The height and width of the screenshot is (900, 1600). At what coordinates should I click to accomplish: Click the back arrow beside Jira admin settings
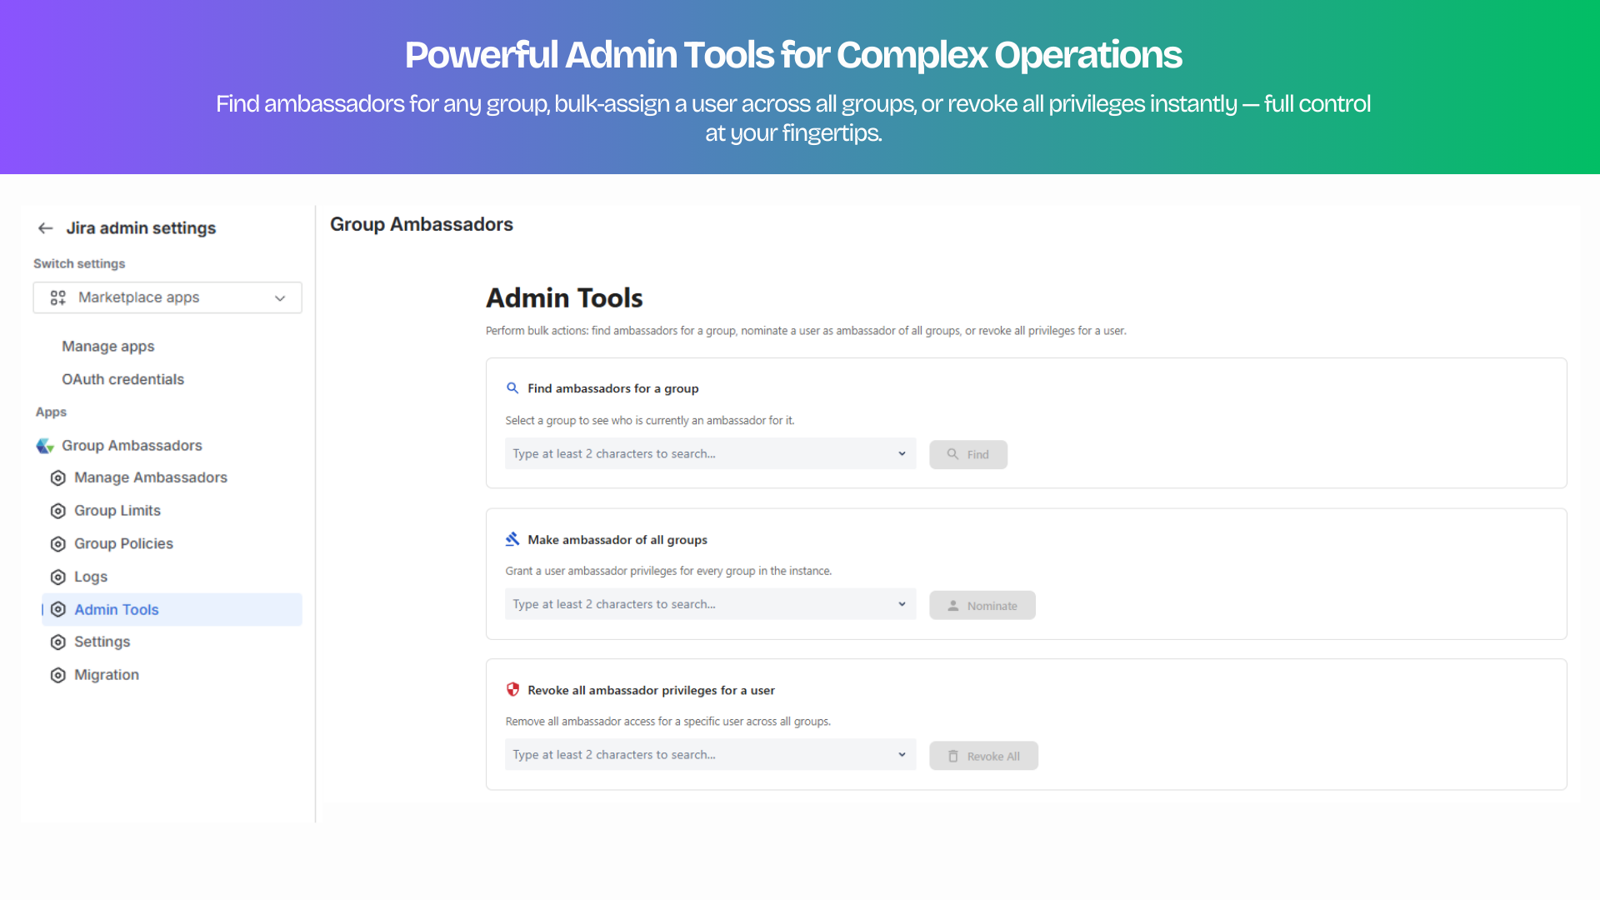click(45, 228)
